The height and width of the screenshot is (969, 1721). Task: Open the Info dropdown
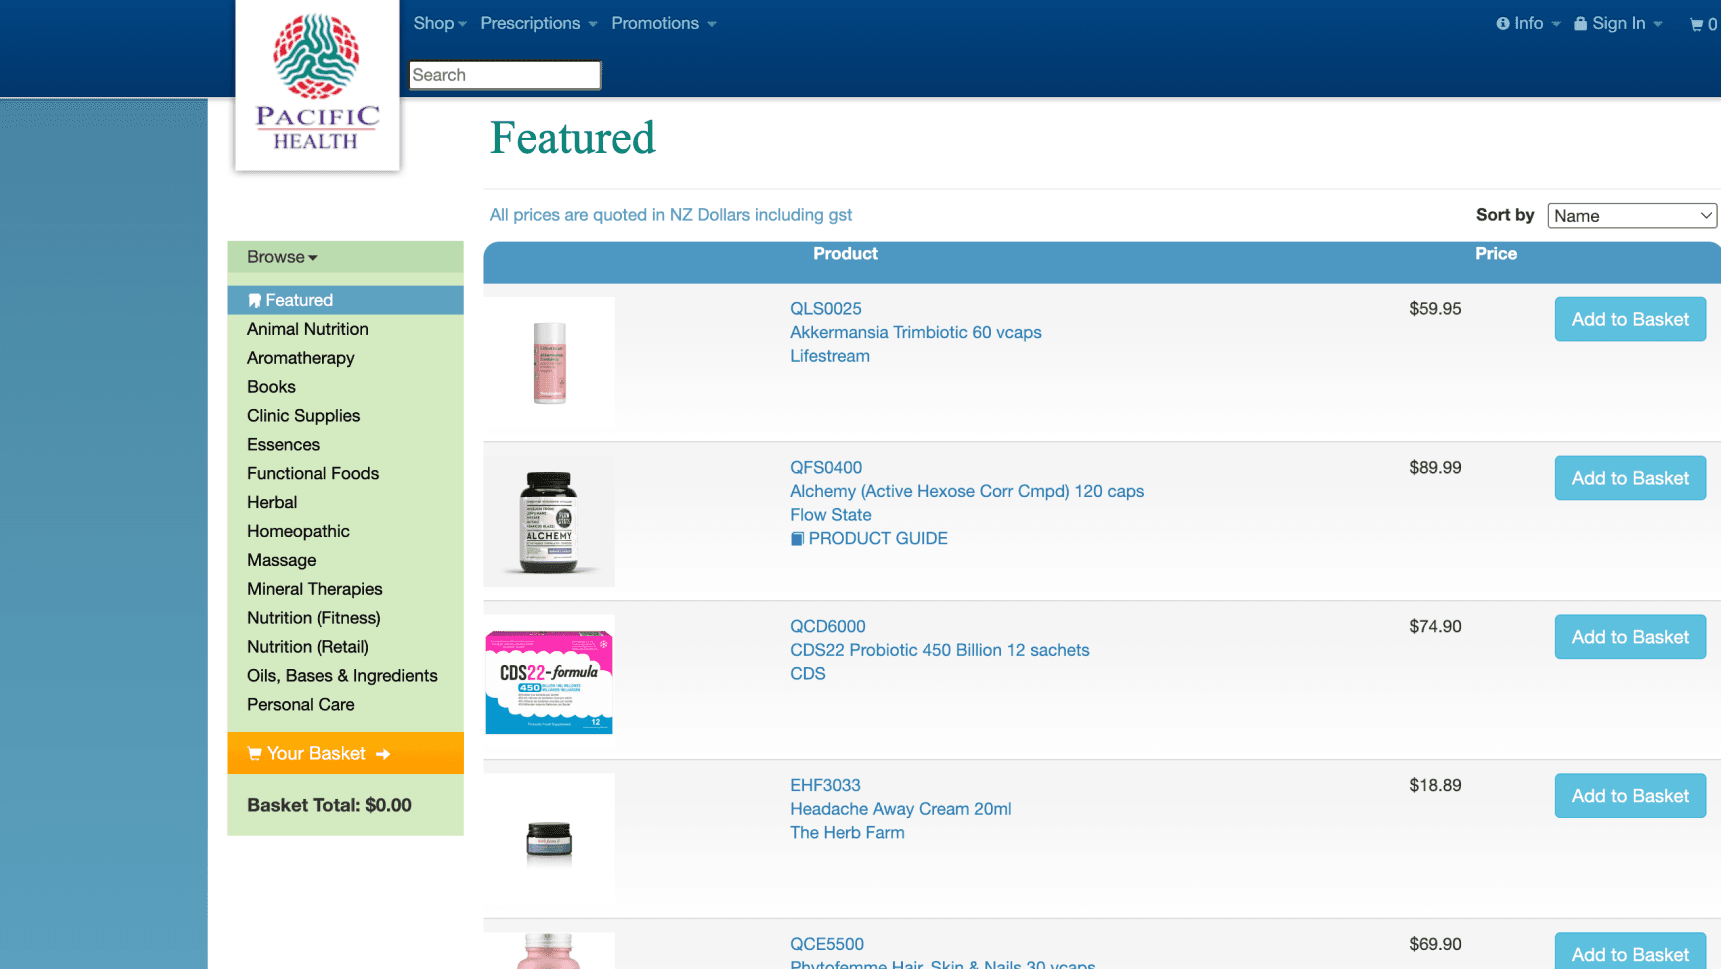tap(1528, 23)
